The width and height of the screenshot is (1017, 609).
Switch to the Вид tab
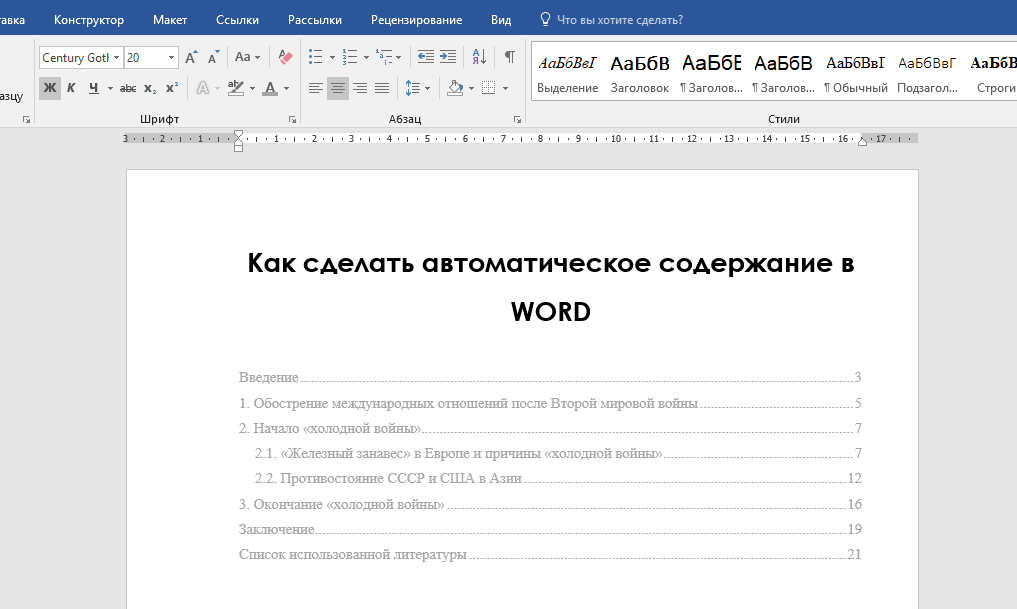[x=501, y=20]
